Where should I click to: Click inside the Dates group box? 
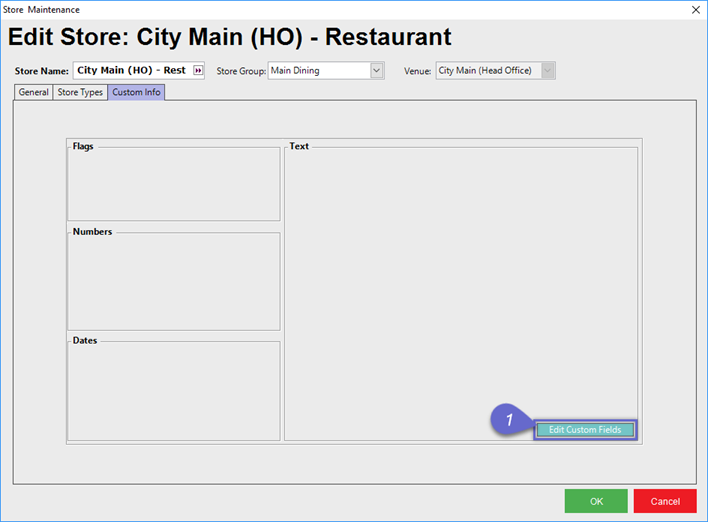(x=173, y=392)
